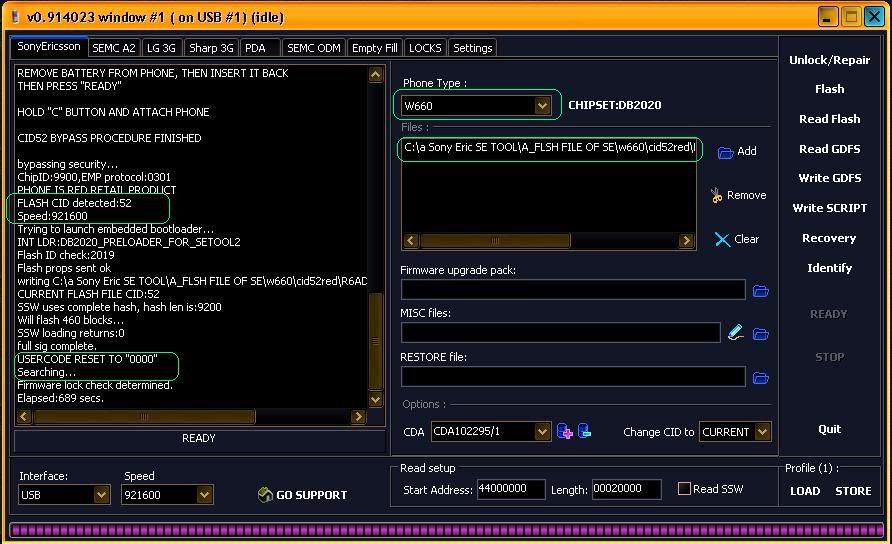Open the Change CID to dropdown

(x=762, y=431)
